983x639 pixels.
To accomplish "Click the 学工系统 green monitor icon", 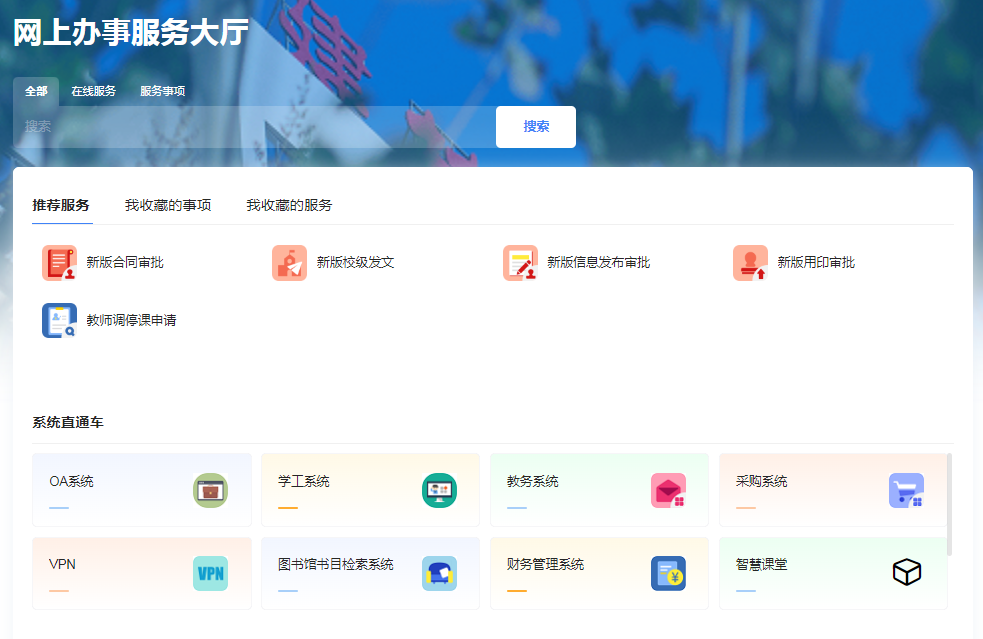I will click(x=439, y=490).
